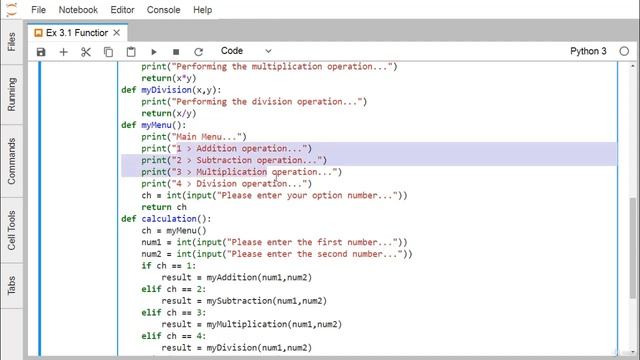Open the Tabs sidebar panel
This screenshot has width=640, height=360.
click(x=11, y=285)
